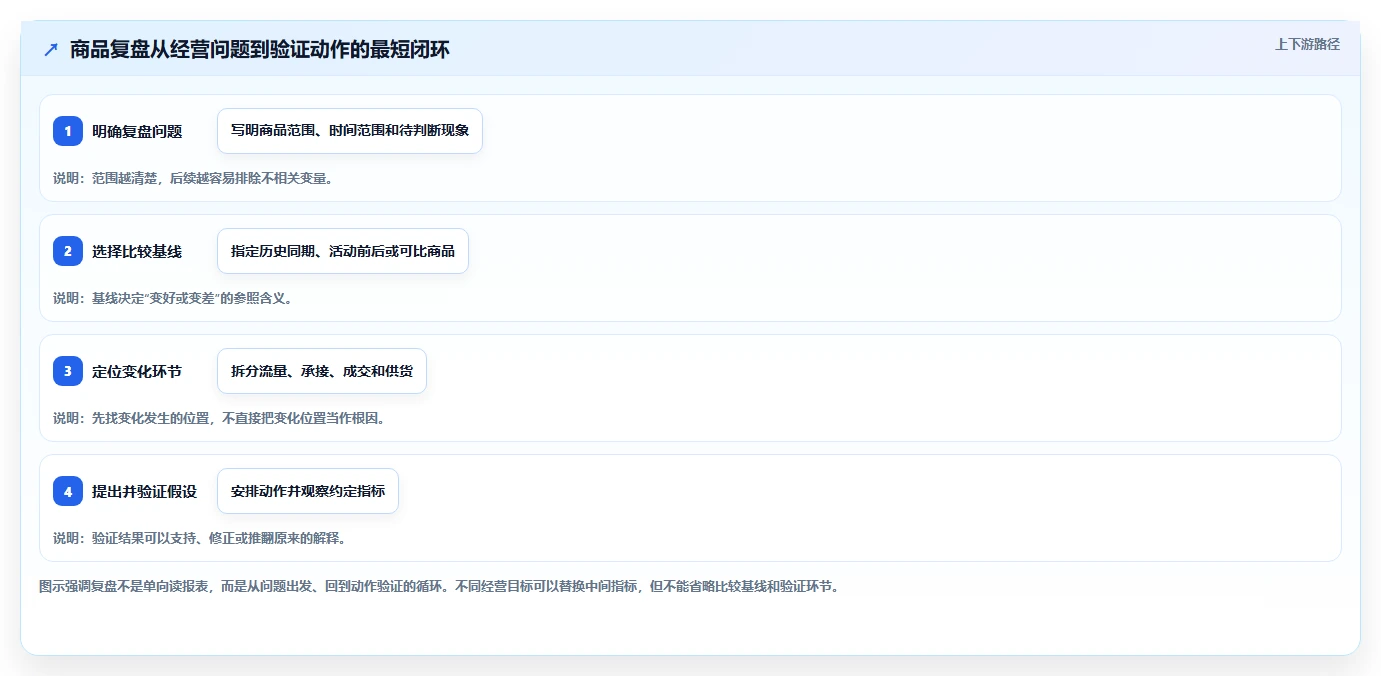Select the 定位变化环节 step label

pyautogui.click(x=137, y=371)
